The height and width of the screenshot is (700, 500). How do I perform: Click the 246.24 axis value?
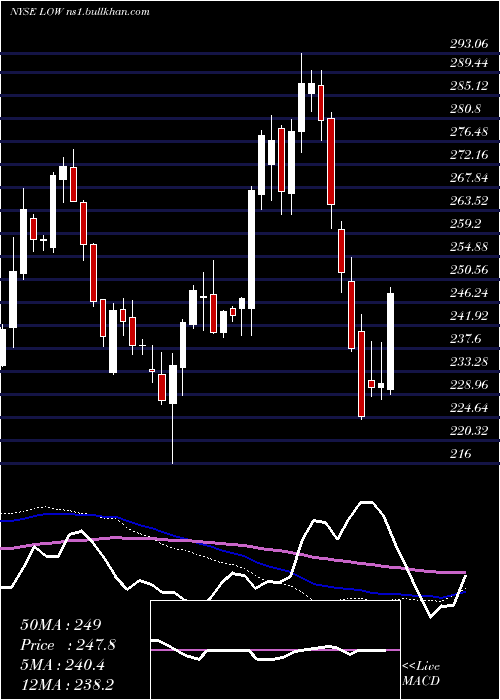click(468, 293)
